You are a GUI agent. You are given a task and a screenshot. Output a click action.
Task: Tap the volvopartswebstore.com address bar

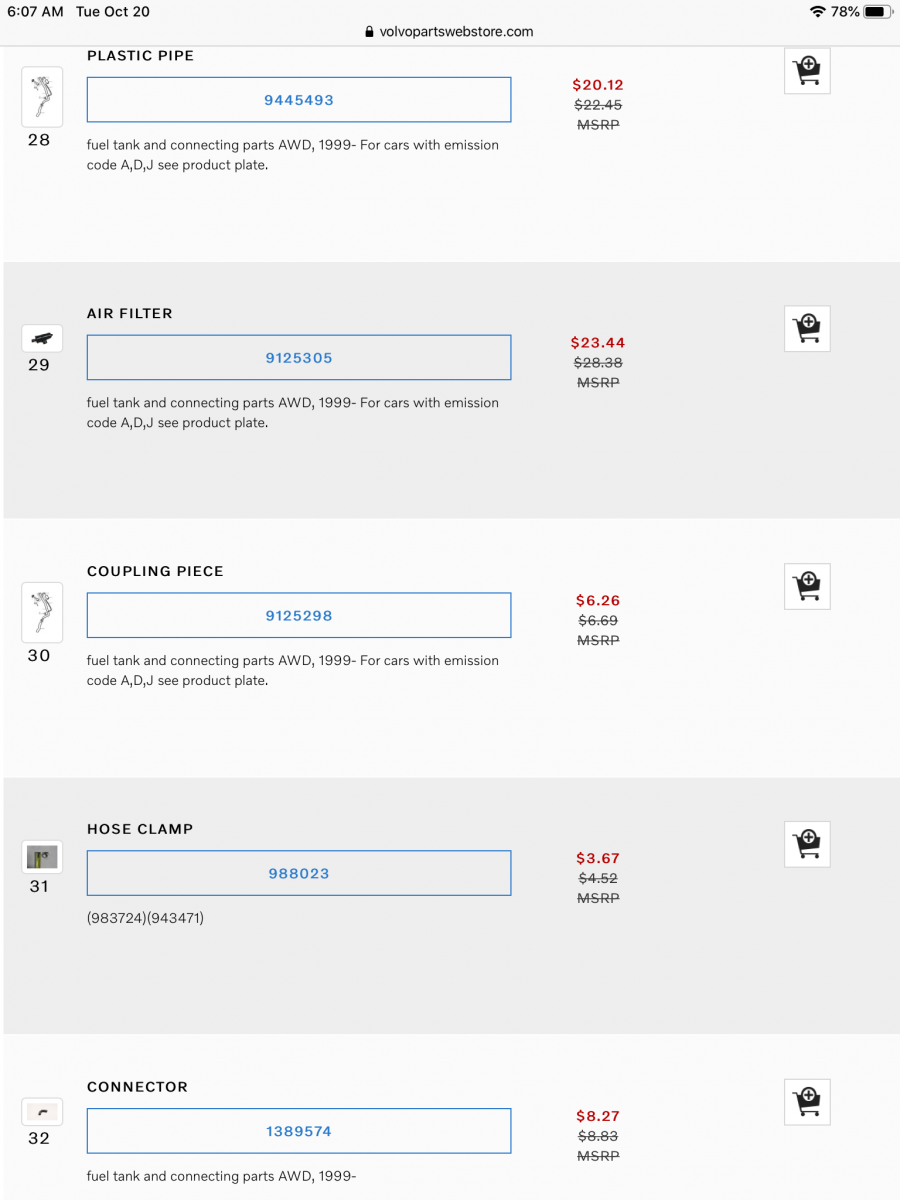coord(456,31)
